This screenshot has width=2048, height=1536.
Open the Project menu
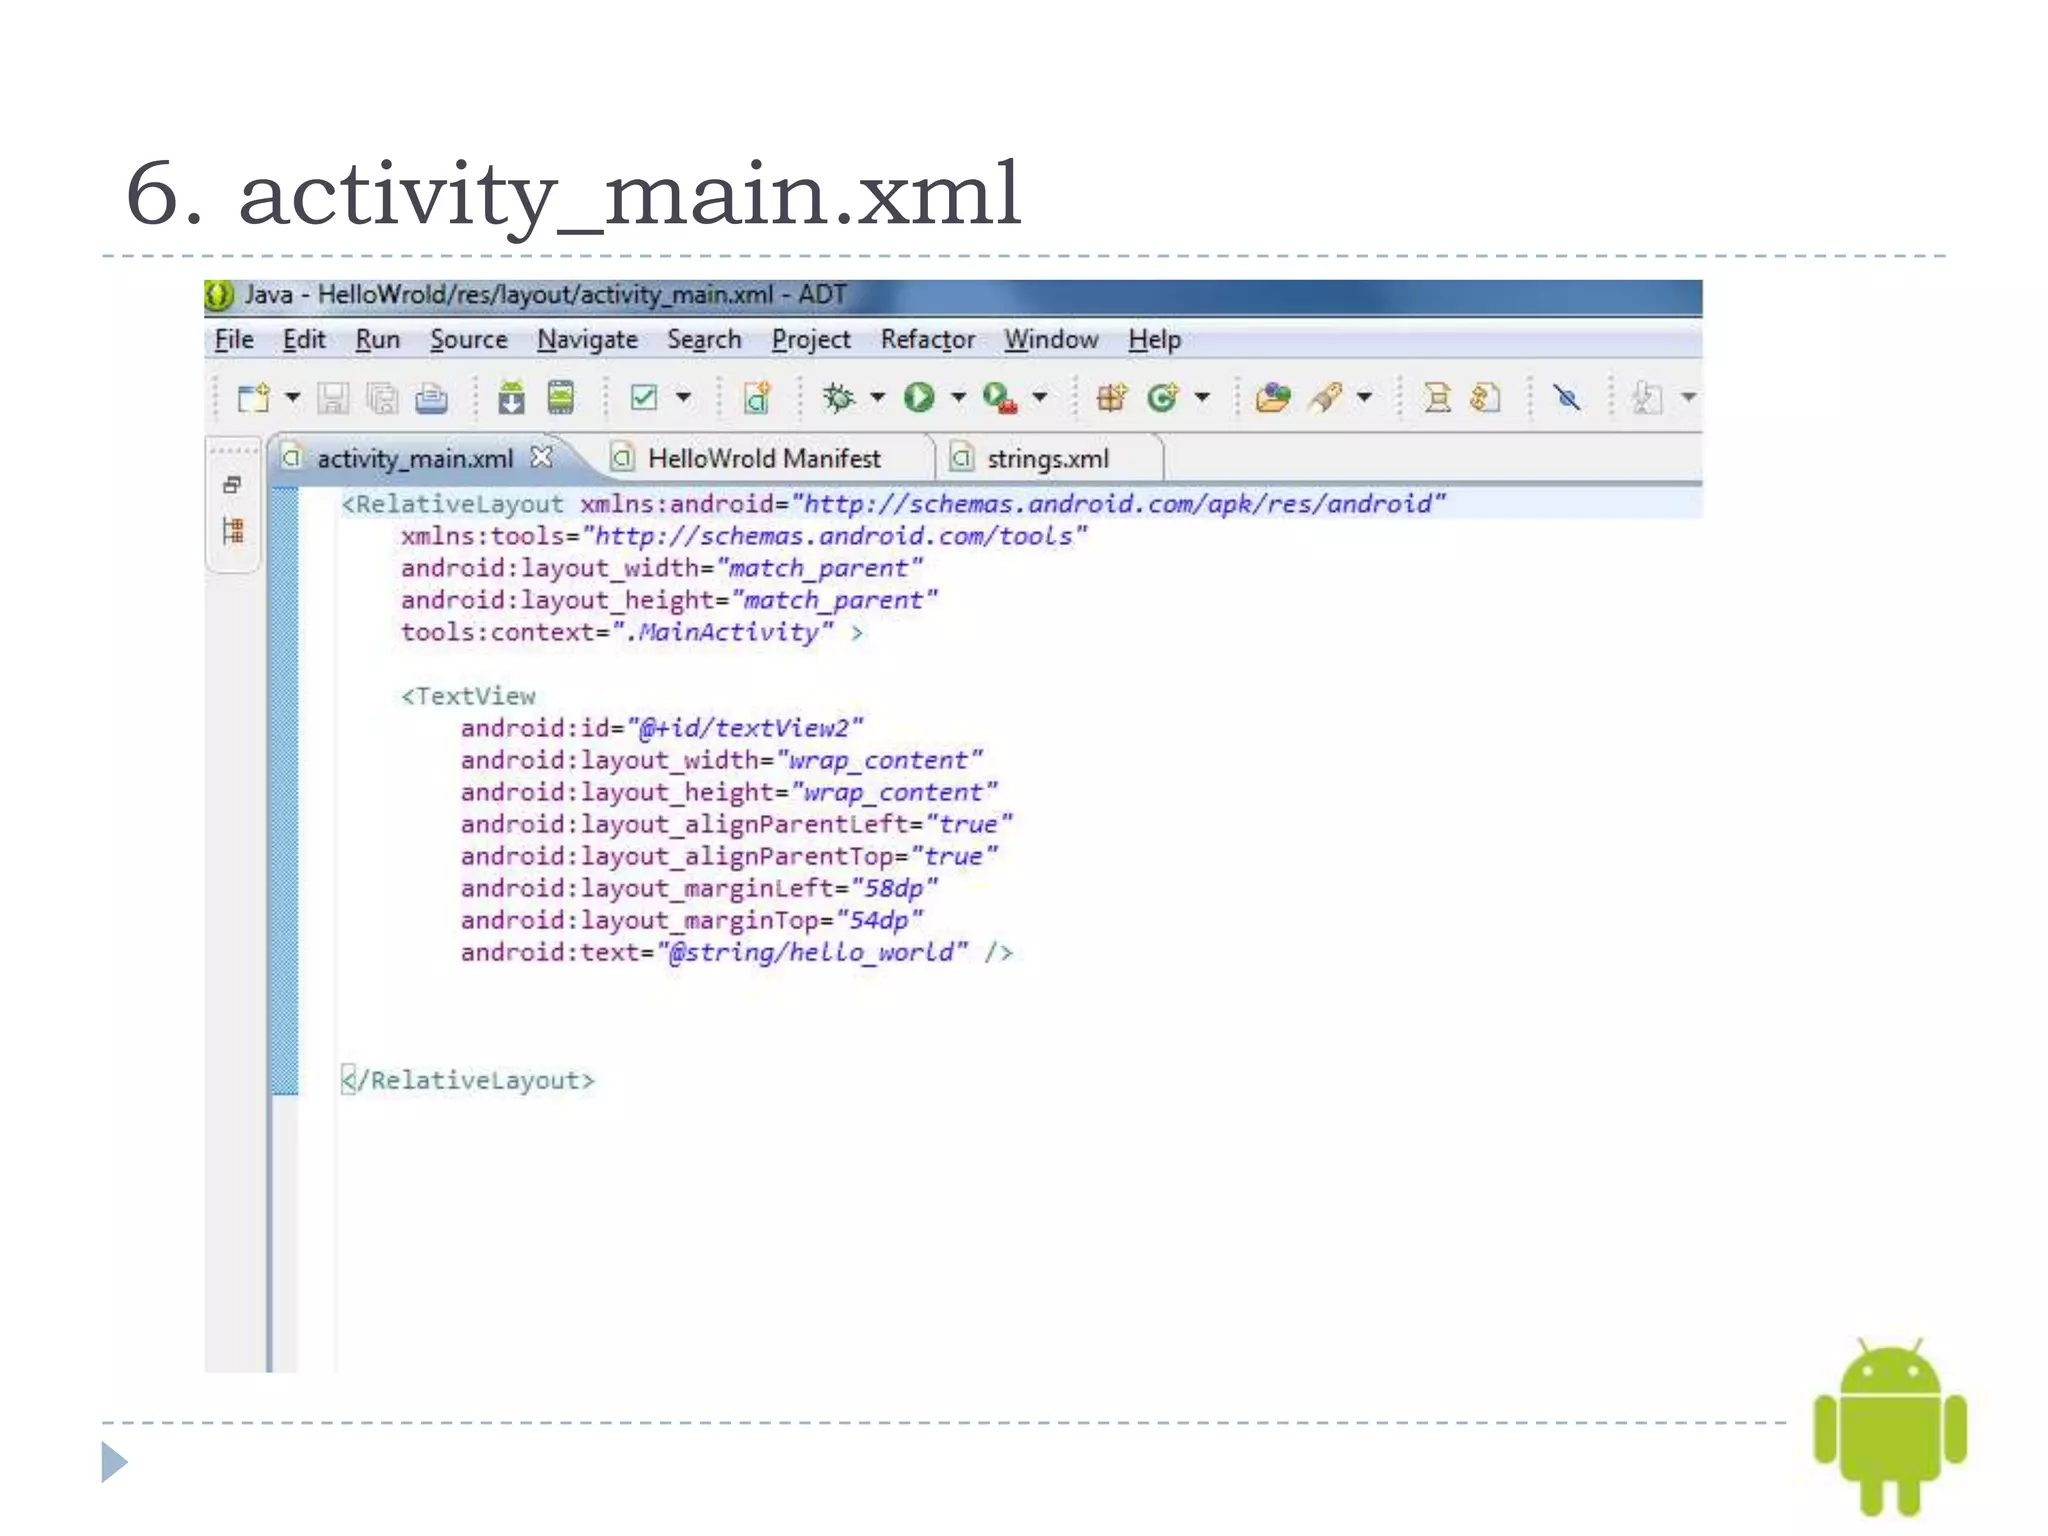click(x=811, y=340)
